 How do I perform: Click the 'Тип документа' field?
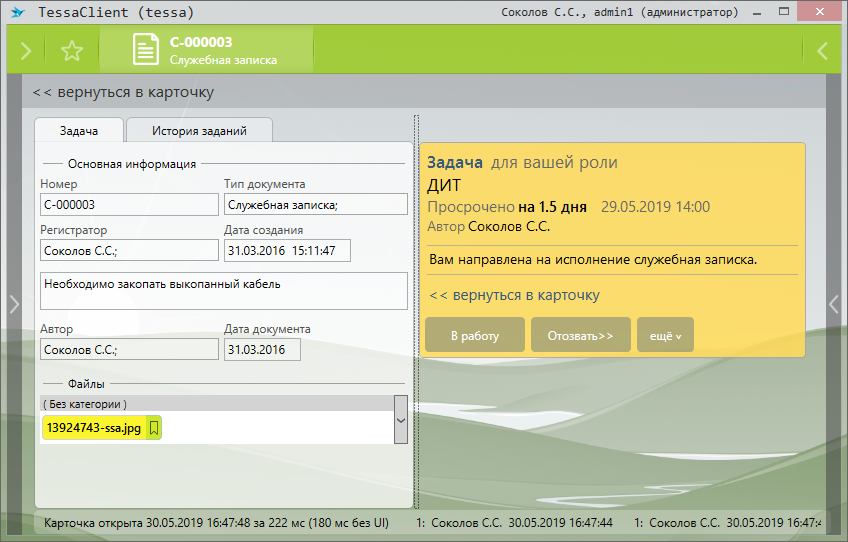coord(315,204)
